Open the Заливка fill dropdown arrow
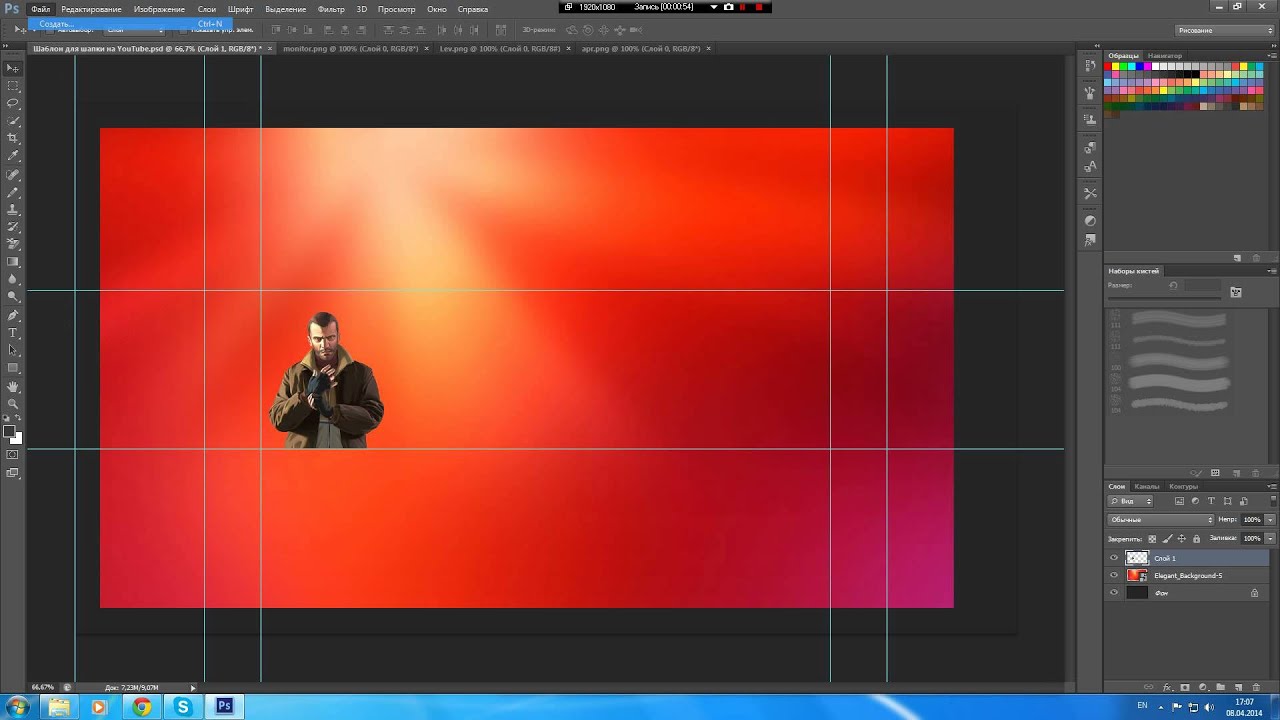 coord(1270,538)
